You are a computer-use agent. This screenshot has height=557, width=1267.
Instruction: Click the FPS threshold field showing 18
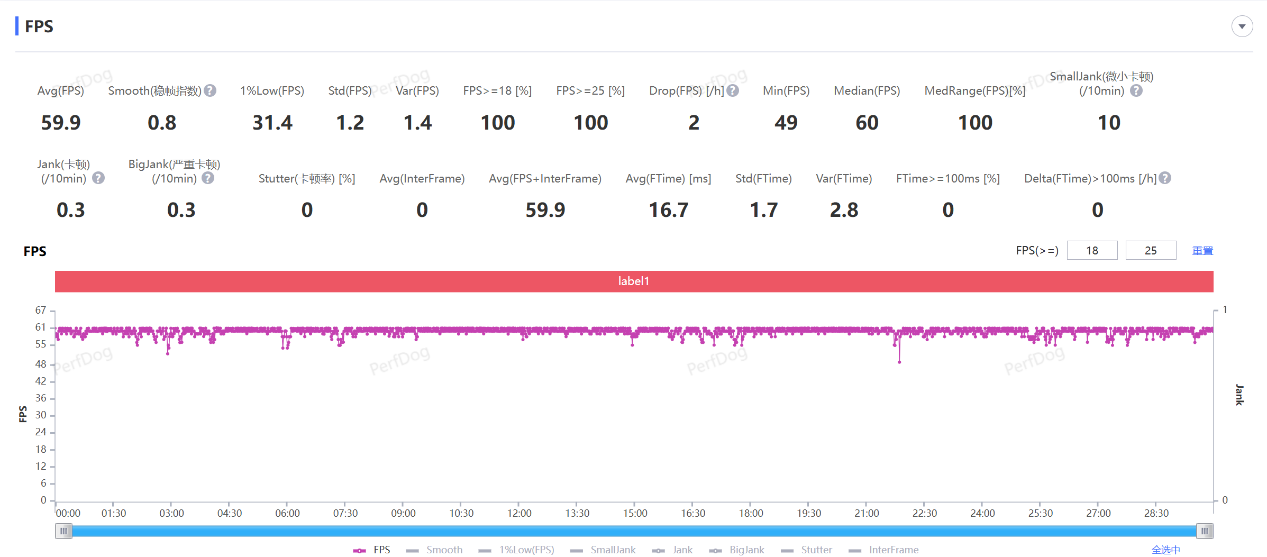click(x=1092, y=251)
